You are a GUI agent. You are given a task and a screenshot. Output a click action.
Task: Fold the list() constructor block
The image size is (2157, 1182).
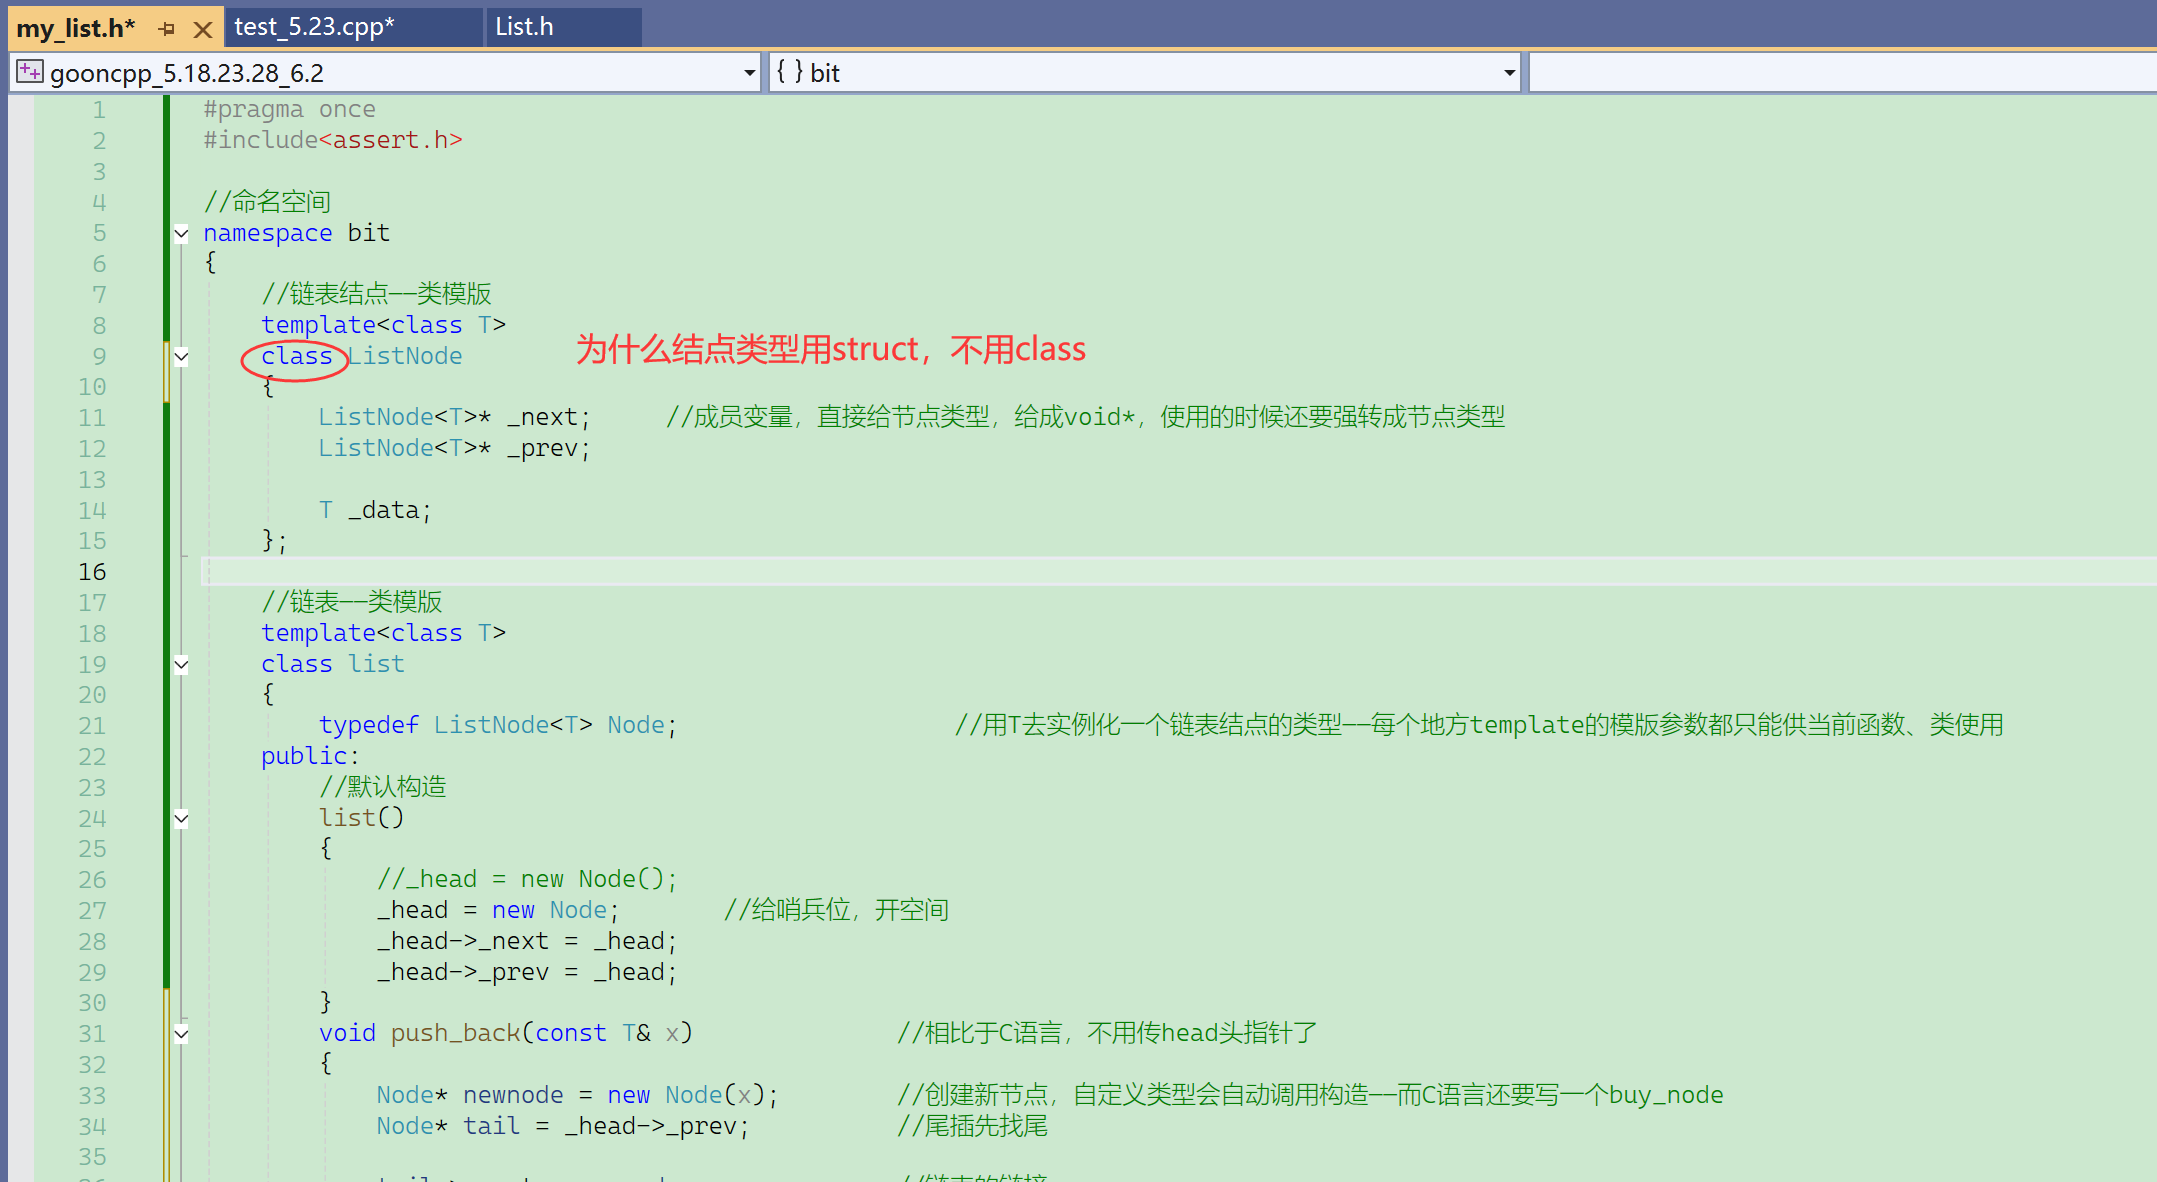(x=181, y=819)
